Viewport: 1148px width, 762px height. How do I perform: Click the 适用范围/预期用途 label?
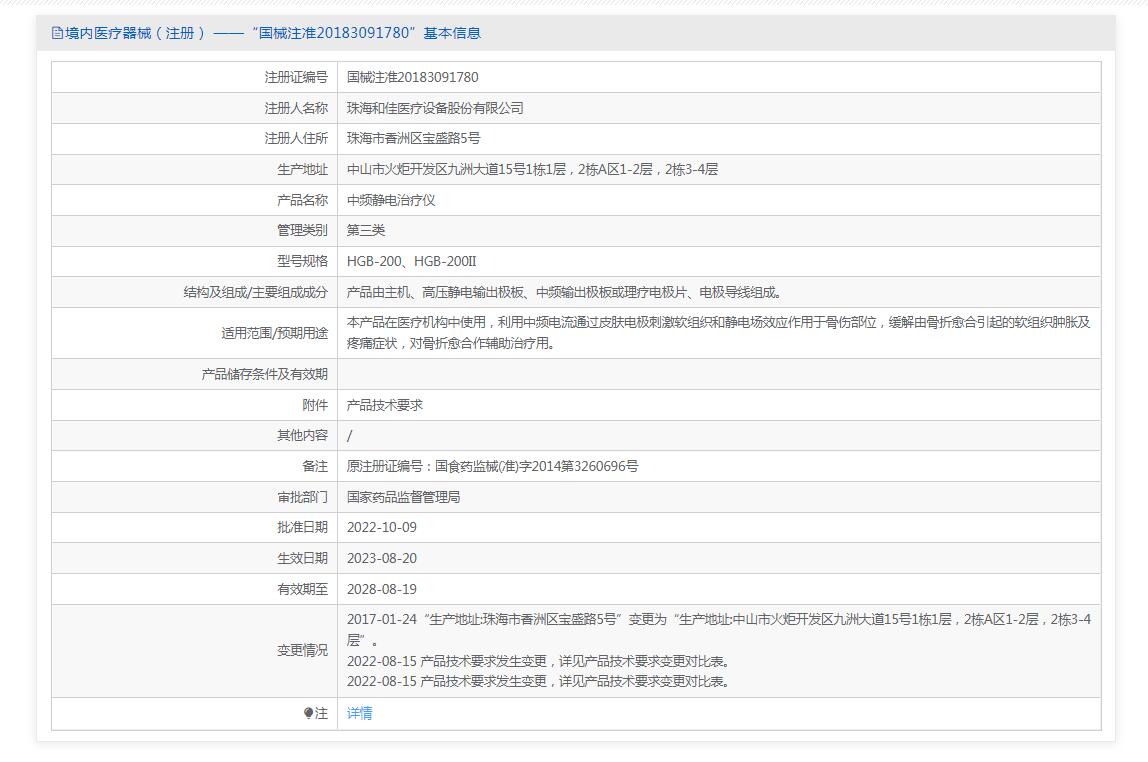click(x=275, y=333)
